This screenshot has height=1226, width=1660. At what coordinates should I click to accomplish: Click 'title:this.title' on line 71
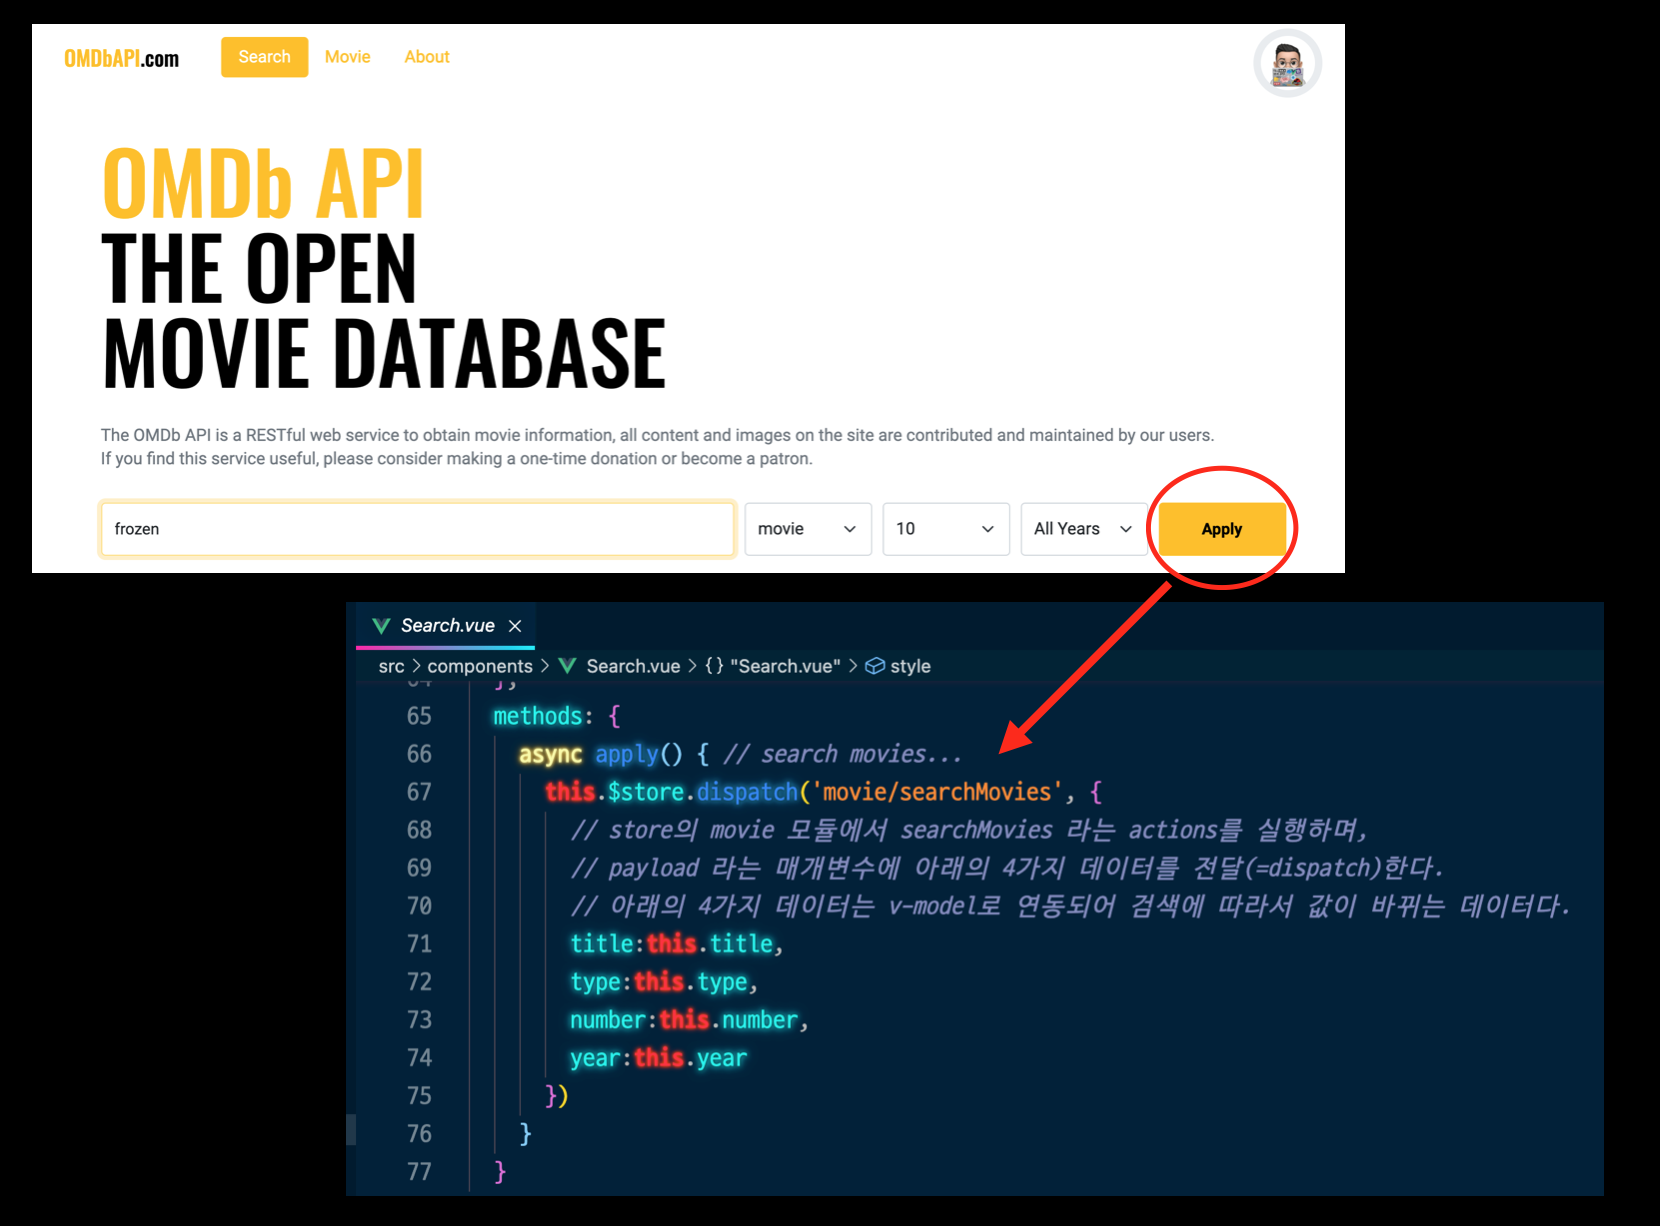672,944
